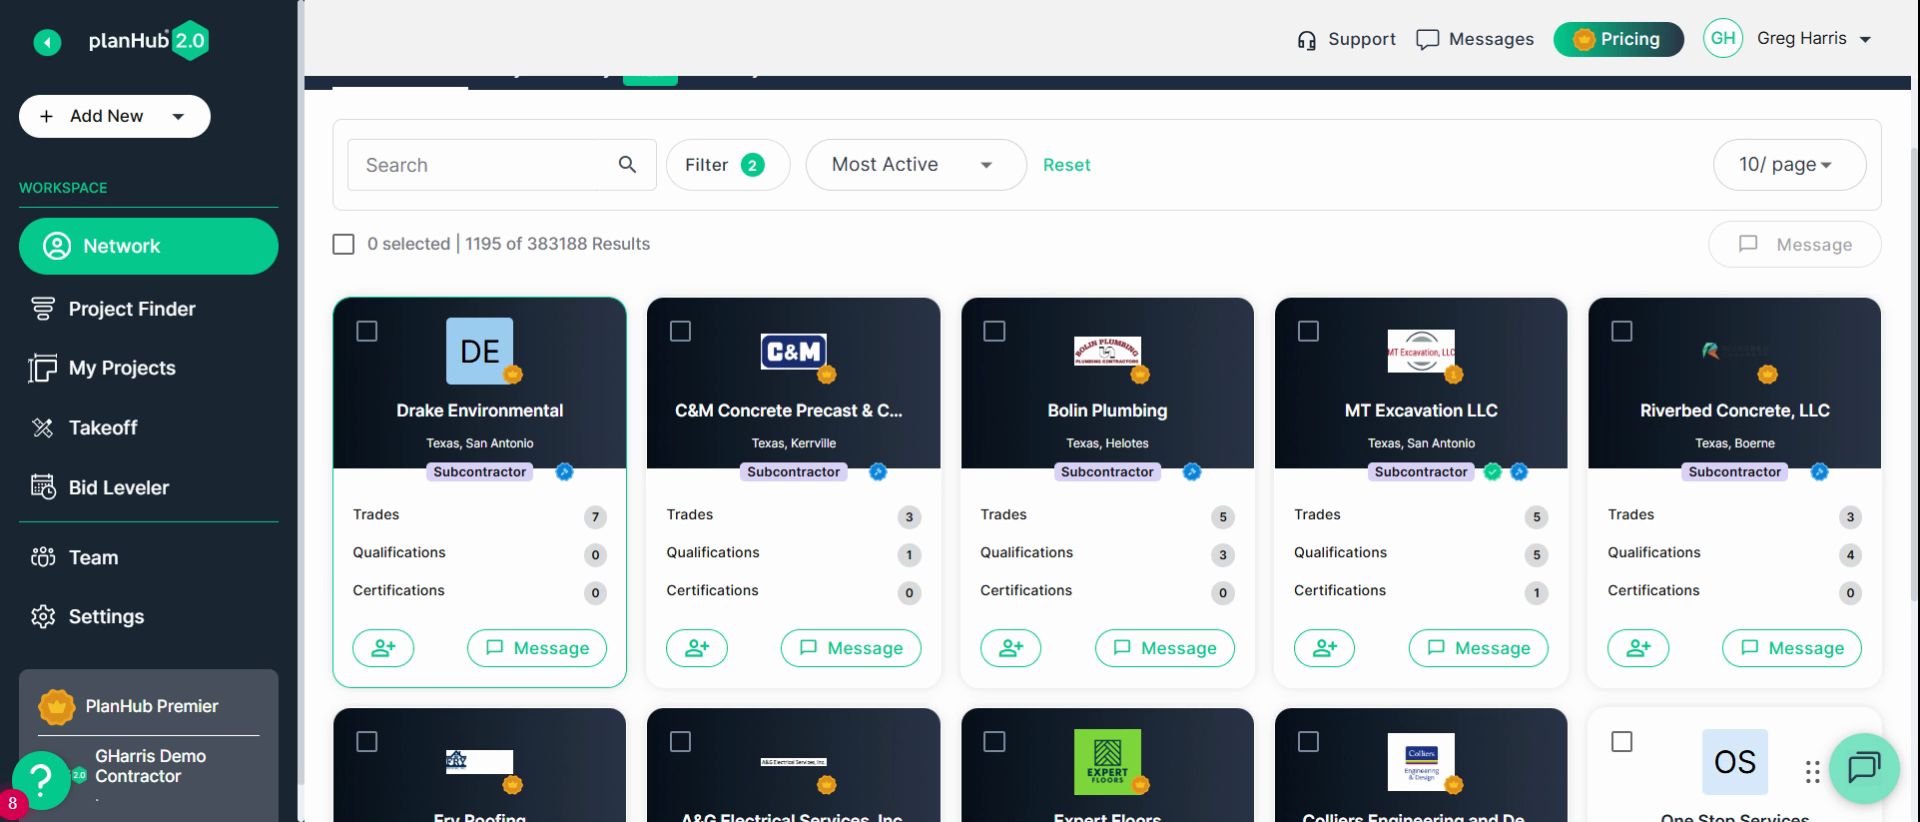Click Bolin Plumbing company logo
Viewport: 1920px width, 822px height.
(x=1107, y=351)
